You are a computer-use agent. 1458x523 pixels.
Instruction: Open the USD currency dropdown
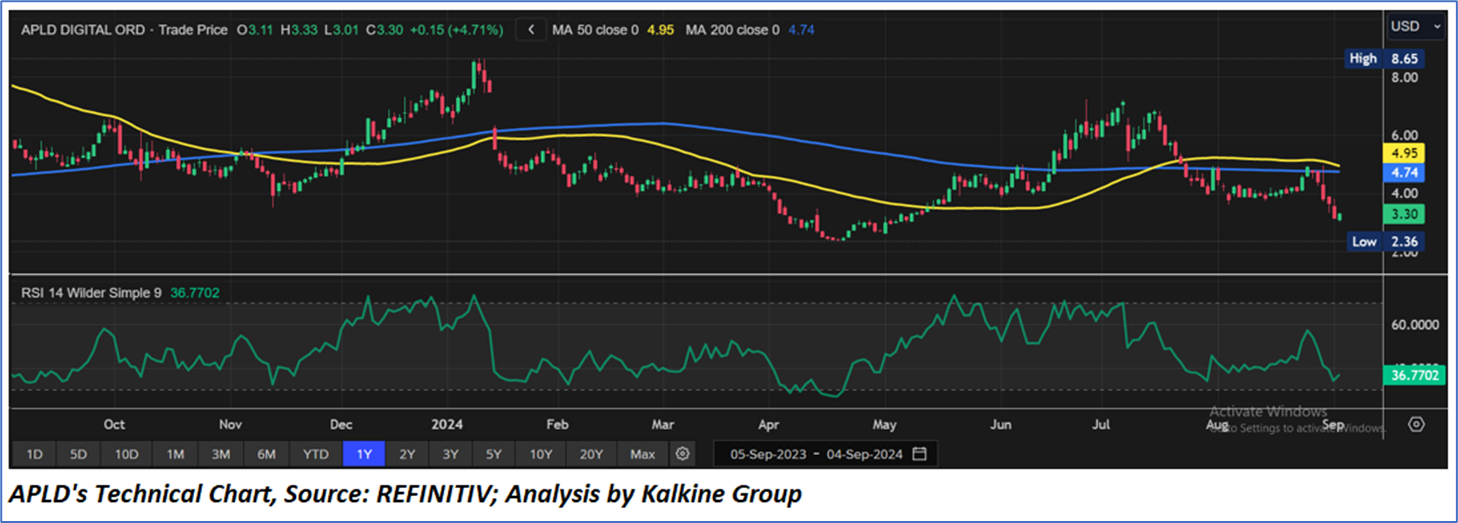pyautogui.click(x=1415, y=26)
